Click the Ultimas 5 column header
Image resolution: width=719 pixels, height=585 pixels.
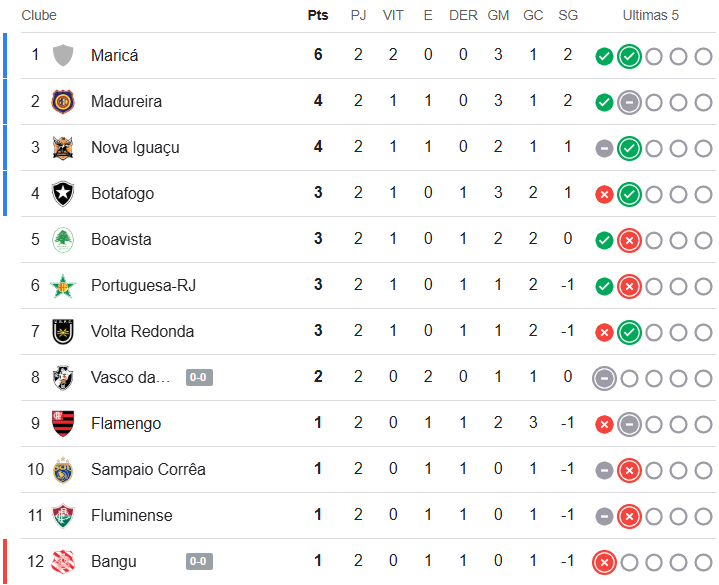(x=650, y=15)
